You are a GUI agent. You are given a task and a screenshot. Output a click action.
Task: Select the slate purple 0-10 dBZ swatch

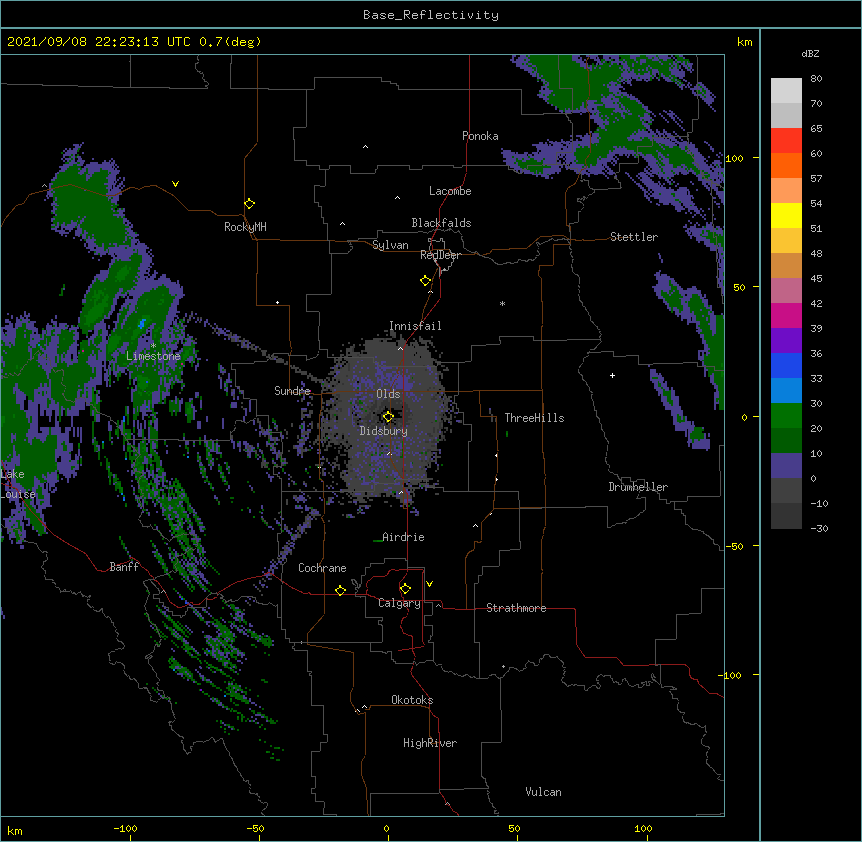point(786,466)
